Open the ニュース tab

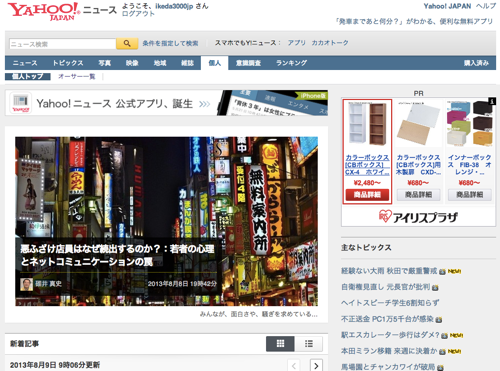pos(25,63)
